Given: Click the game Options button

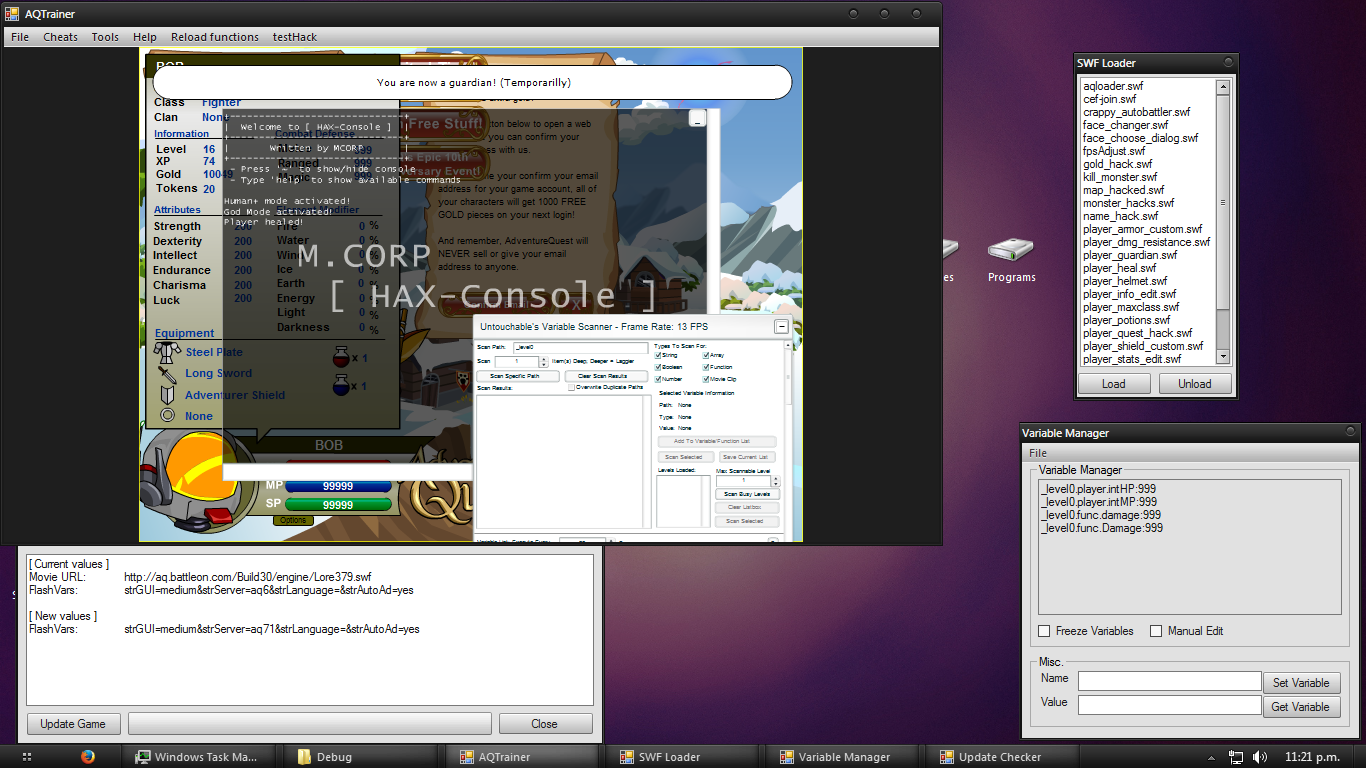Looking at the screenshot, I should [293, 520].
